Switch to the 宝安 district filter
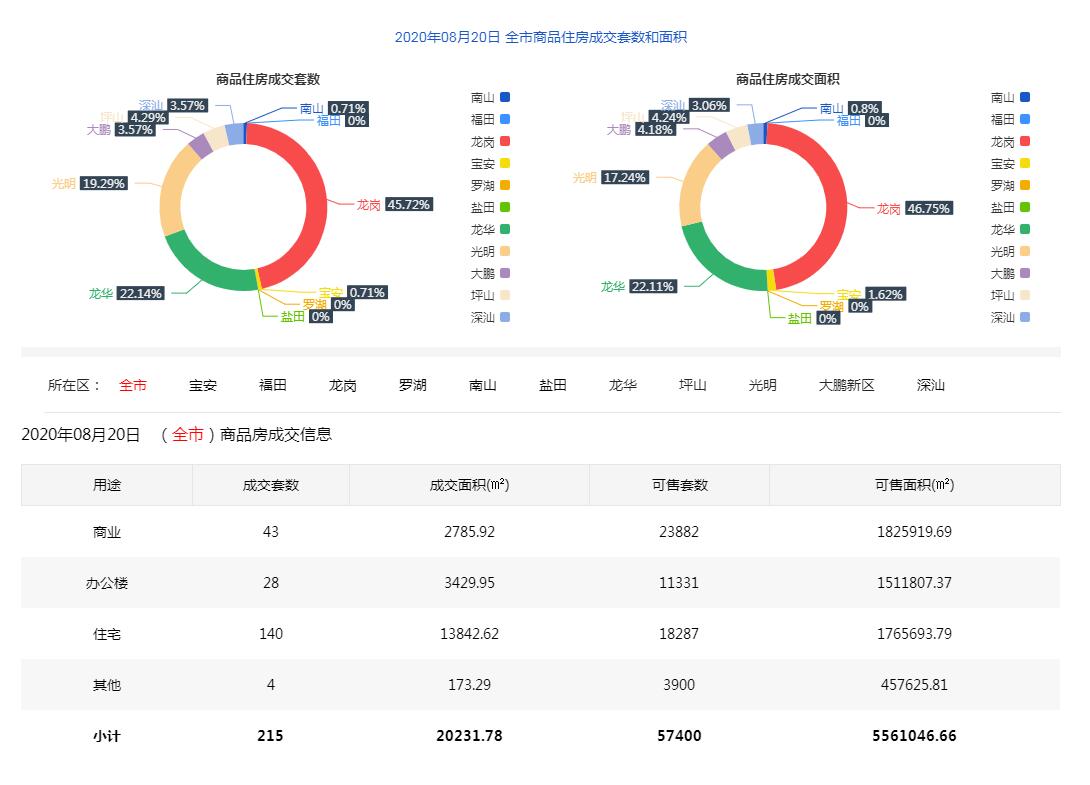Screen dimensions: 1090x785 pos(203,385)
